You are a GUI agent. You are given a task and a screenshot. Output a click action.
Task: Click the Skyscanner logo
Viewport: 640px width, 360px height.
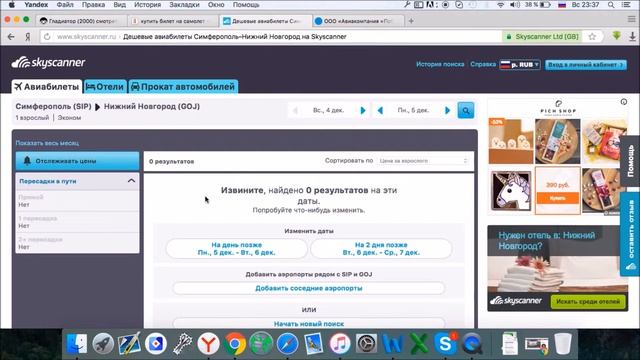[x=48, y=62]
